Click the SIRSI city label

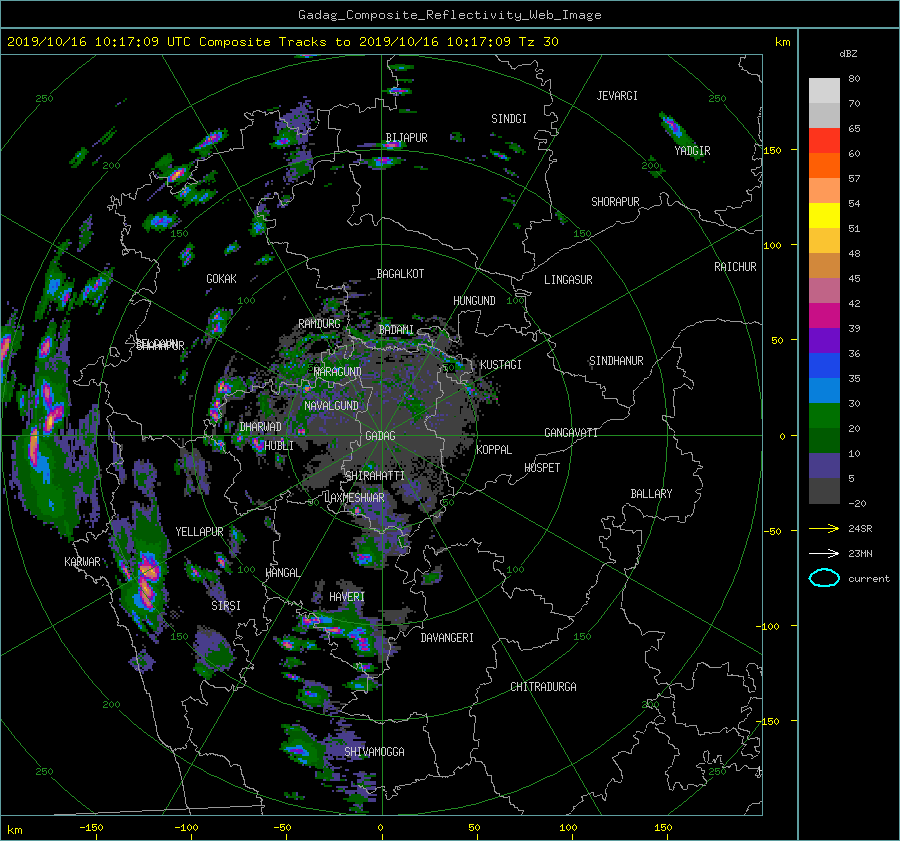tap(226, 606)
